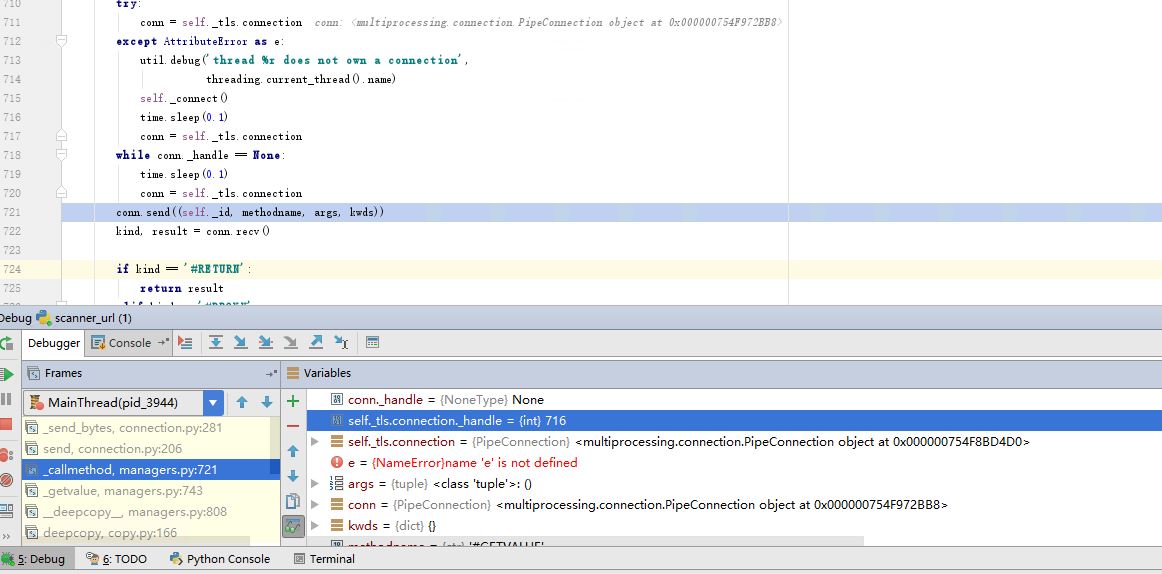The height and width of the screenshot is (574, 1162).
Task: Expand the kwds dict variable
Action: (x=315, y=526)
